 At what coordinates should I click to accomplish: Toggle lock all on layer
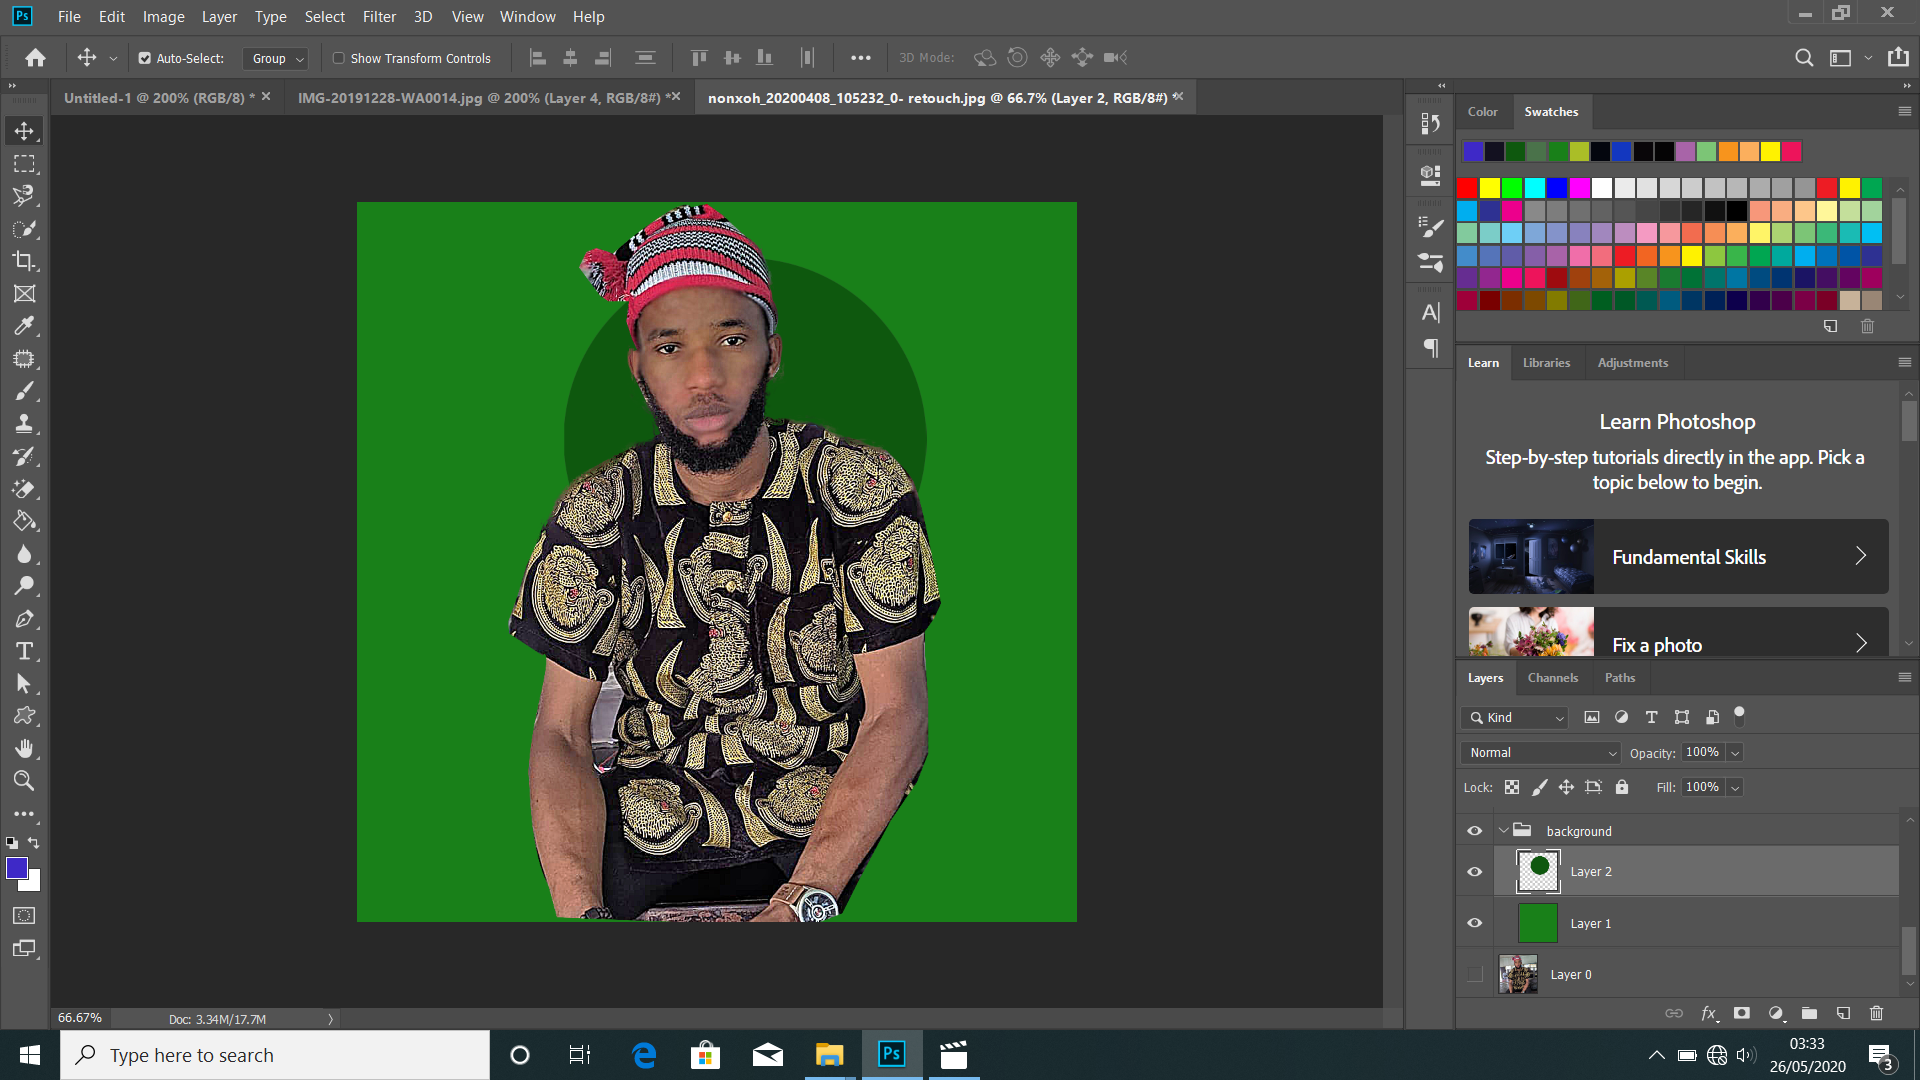1622,787
